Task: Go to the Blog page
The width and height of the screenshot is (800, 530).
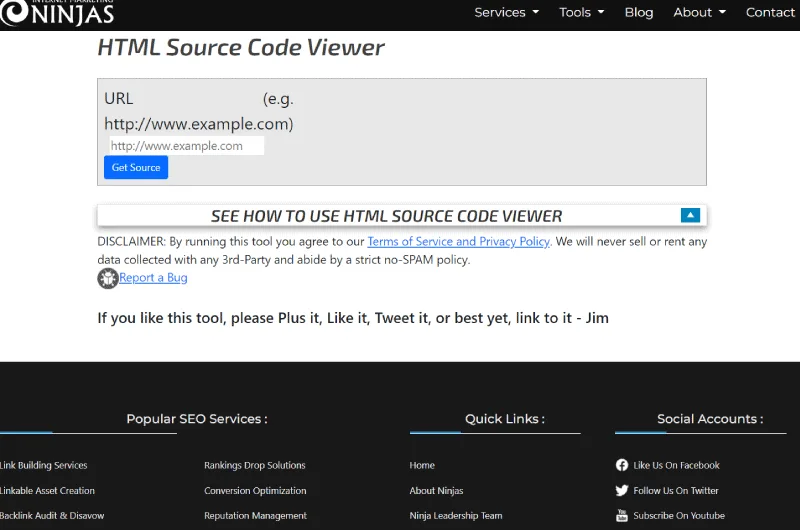Action: pyautogui.click(x=638, y=12)
